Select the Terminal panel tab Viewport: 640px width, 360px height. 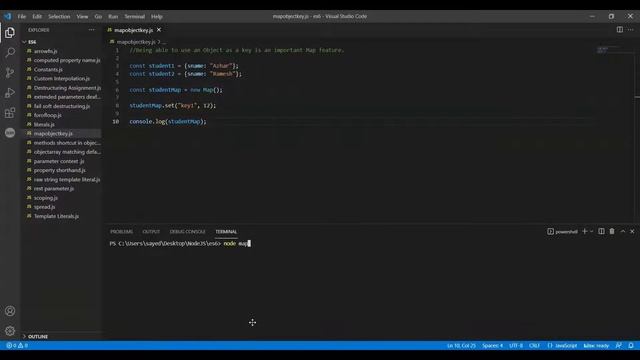(226, 231)
